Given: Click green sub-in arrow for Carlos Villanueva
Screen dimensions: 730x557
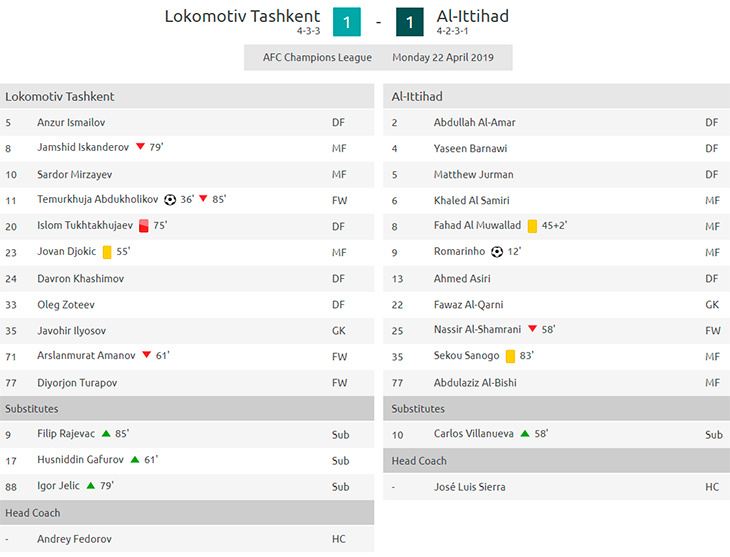Looking at the screenshot, I should (x=525, y=434).
